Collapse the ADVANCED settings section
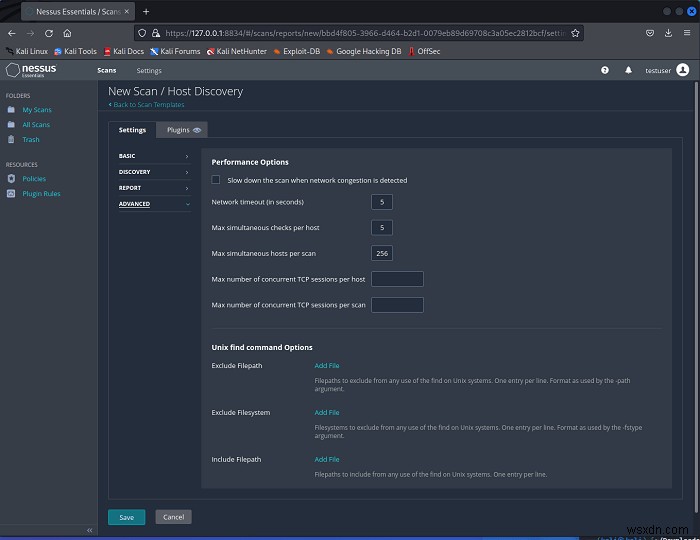Viewport: 700px width, 540px height. point(154,204)
